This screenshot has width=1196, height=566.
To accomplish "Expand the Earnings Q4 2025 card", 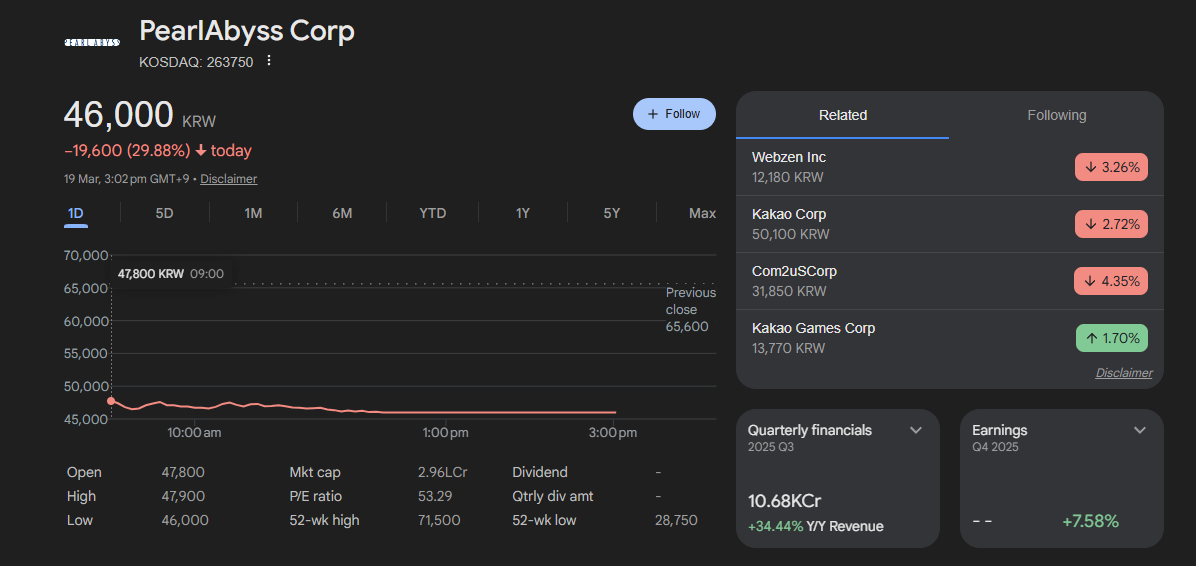I will pos(1139,430).
